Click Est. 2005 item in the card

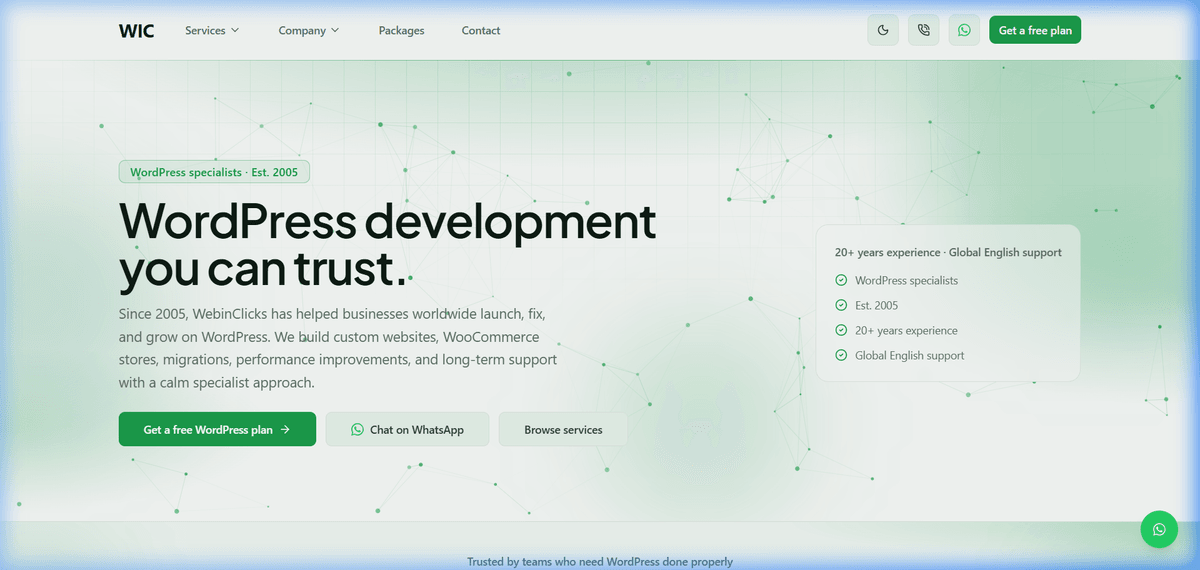[x=876, y=305]
